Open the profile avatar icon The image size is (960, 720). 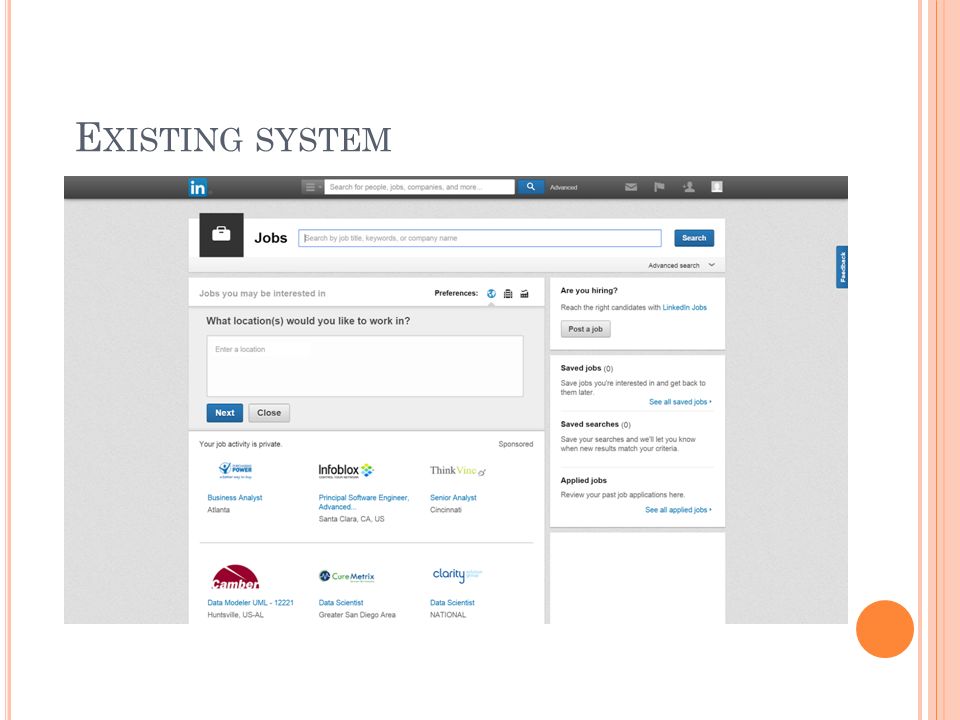click(x=717, y=187)
